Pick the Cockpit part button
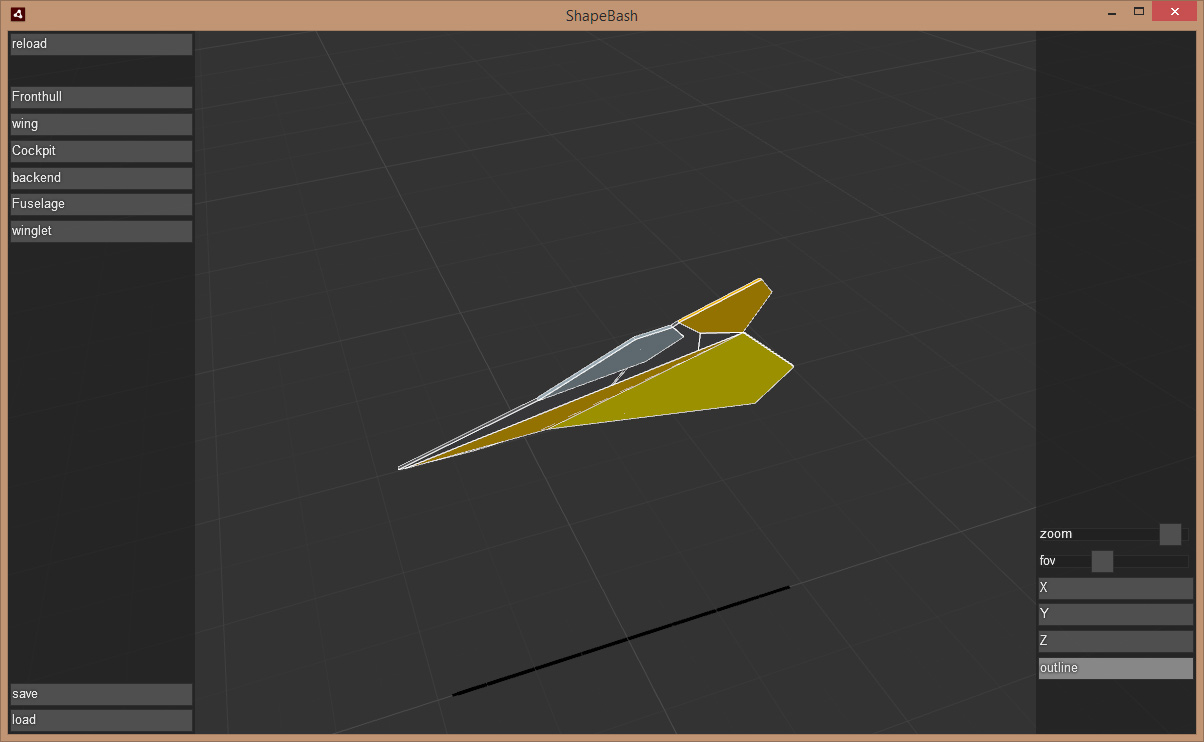Viewport: 1204px width, 742px height. coord(100,151)
